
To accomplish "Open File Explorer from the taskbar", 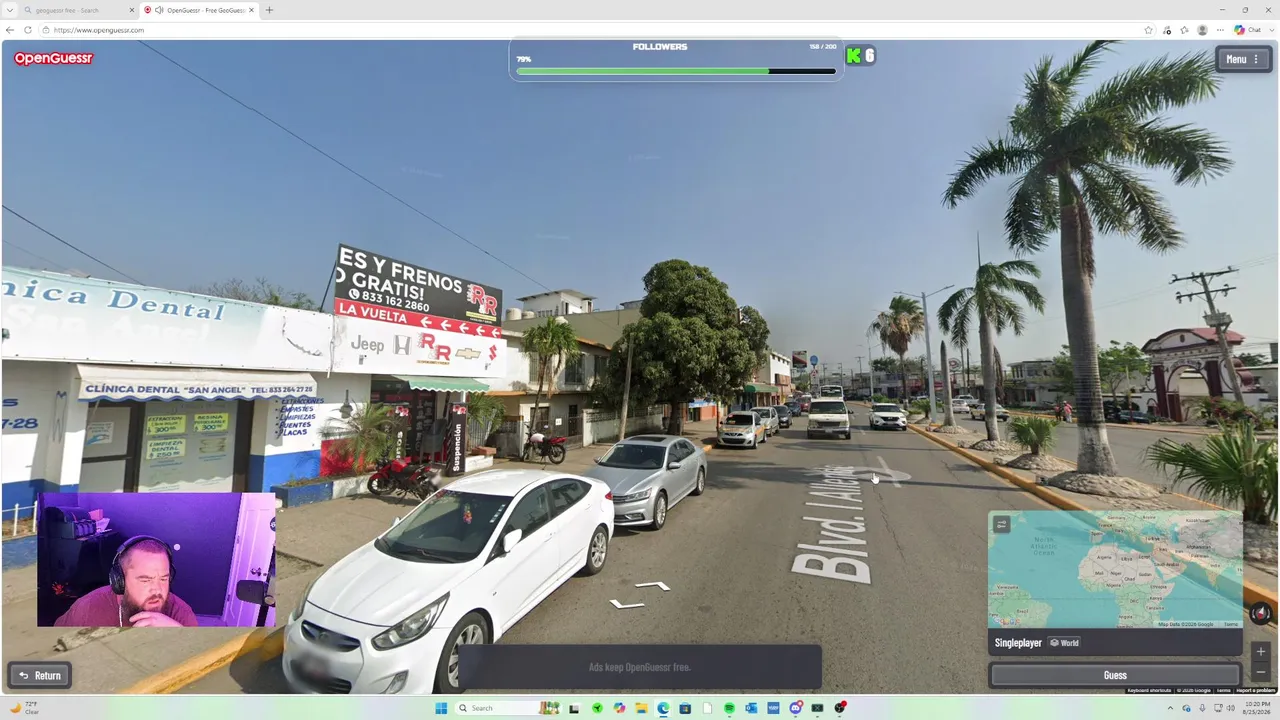I will [641, 708].
